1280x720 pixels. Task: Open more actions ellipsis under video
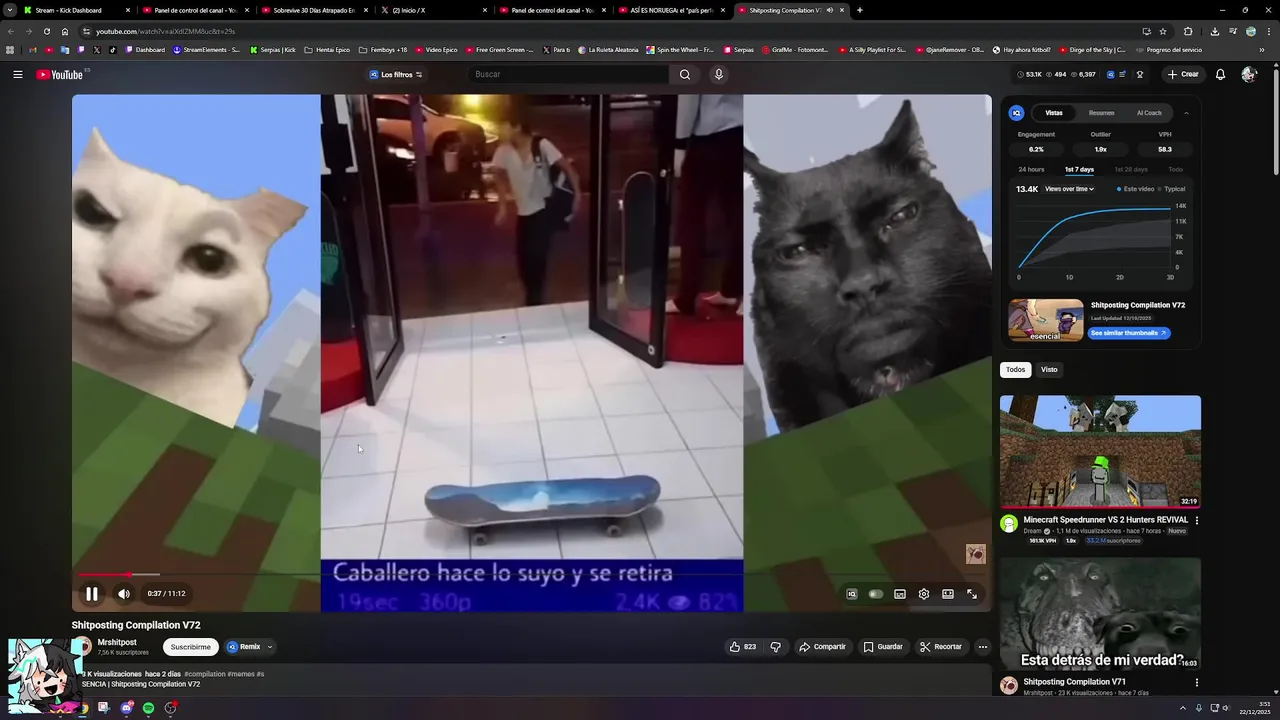tap(983, 647)
